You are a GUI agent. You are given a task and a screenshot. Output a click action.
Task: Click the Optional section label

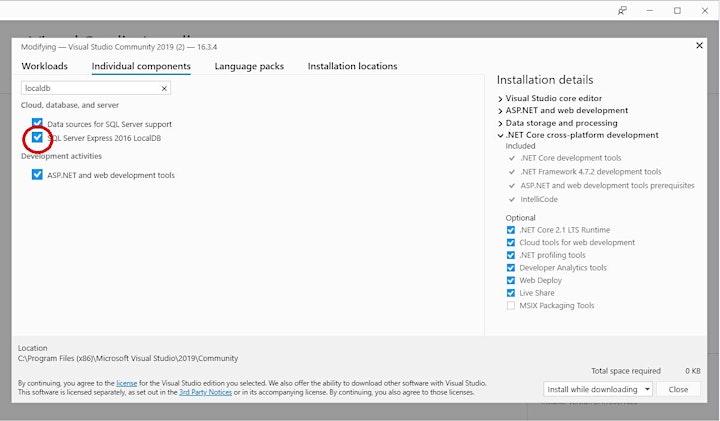point(520,218)
